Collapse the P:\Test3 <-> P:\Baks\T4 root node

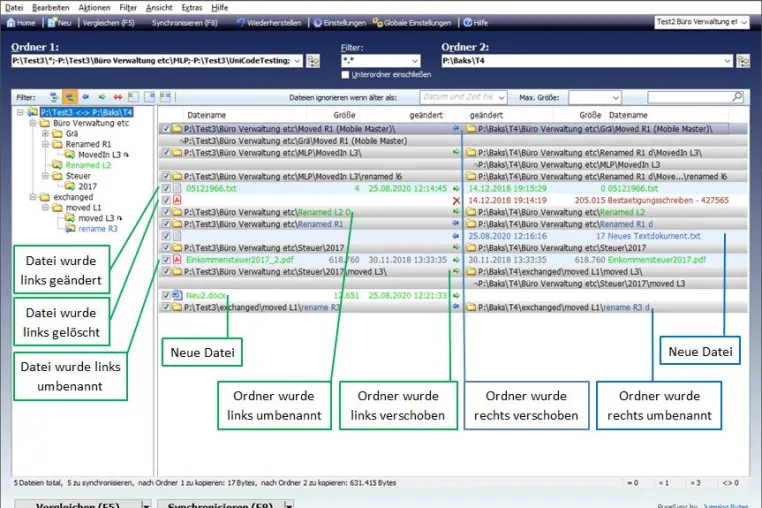[20, 112]
